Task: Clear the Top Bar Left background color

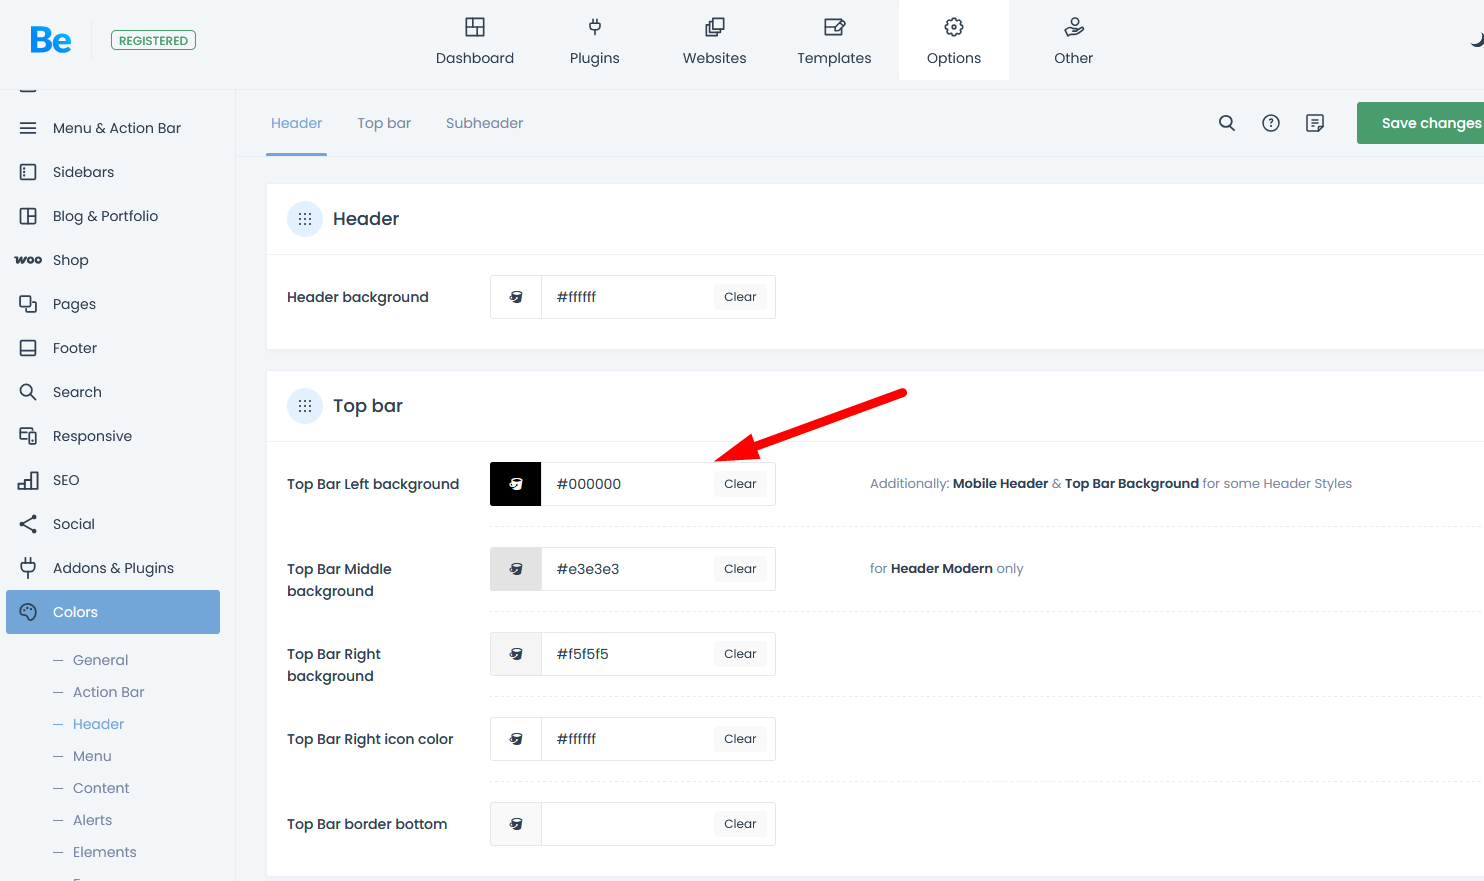Action: pos(740,484)
